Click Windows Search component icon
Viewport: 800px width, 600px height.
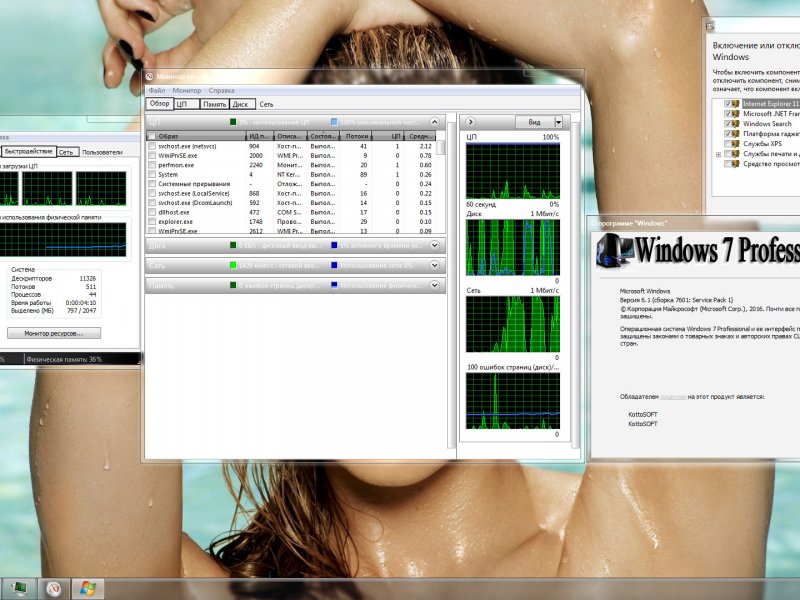[736, 123]
